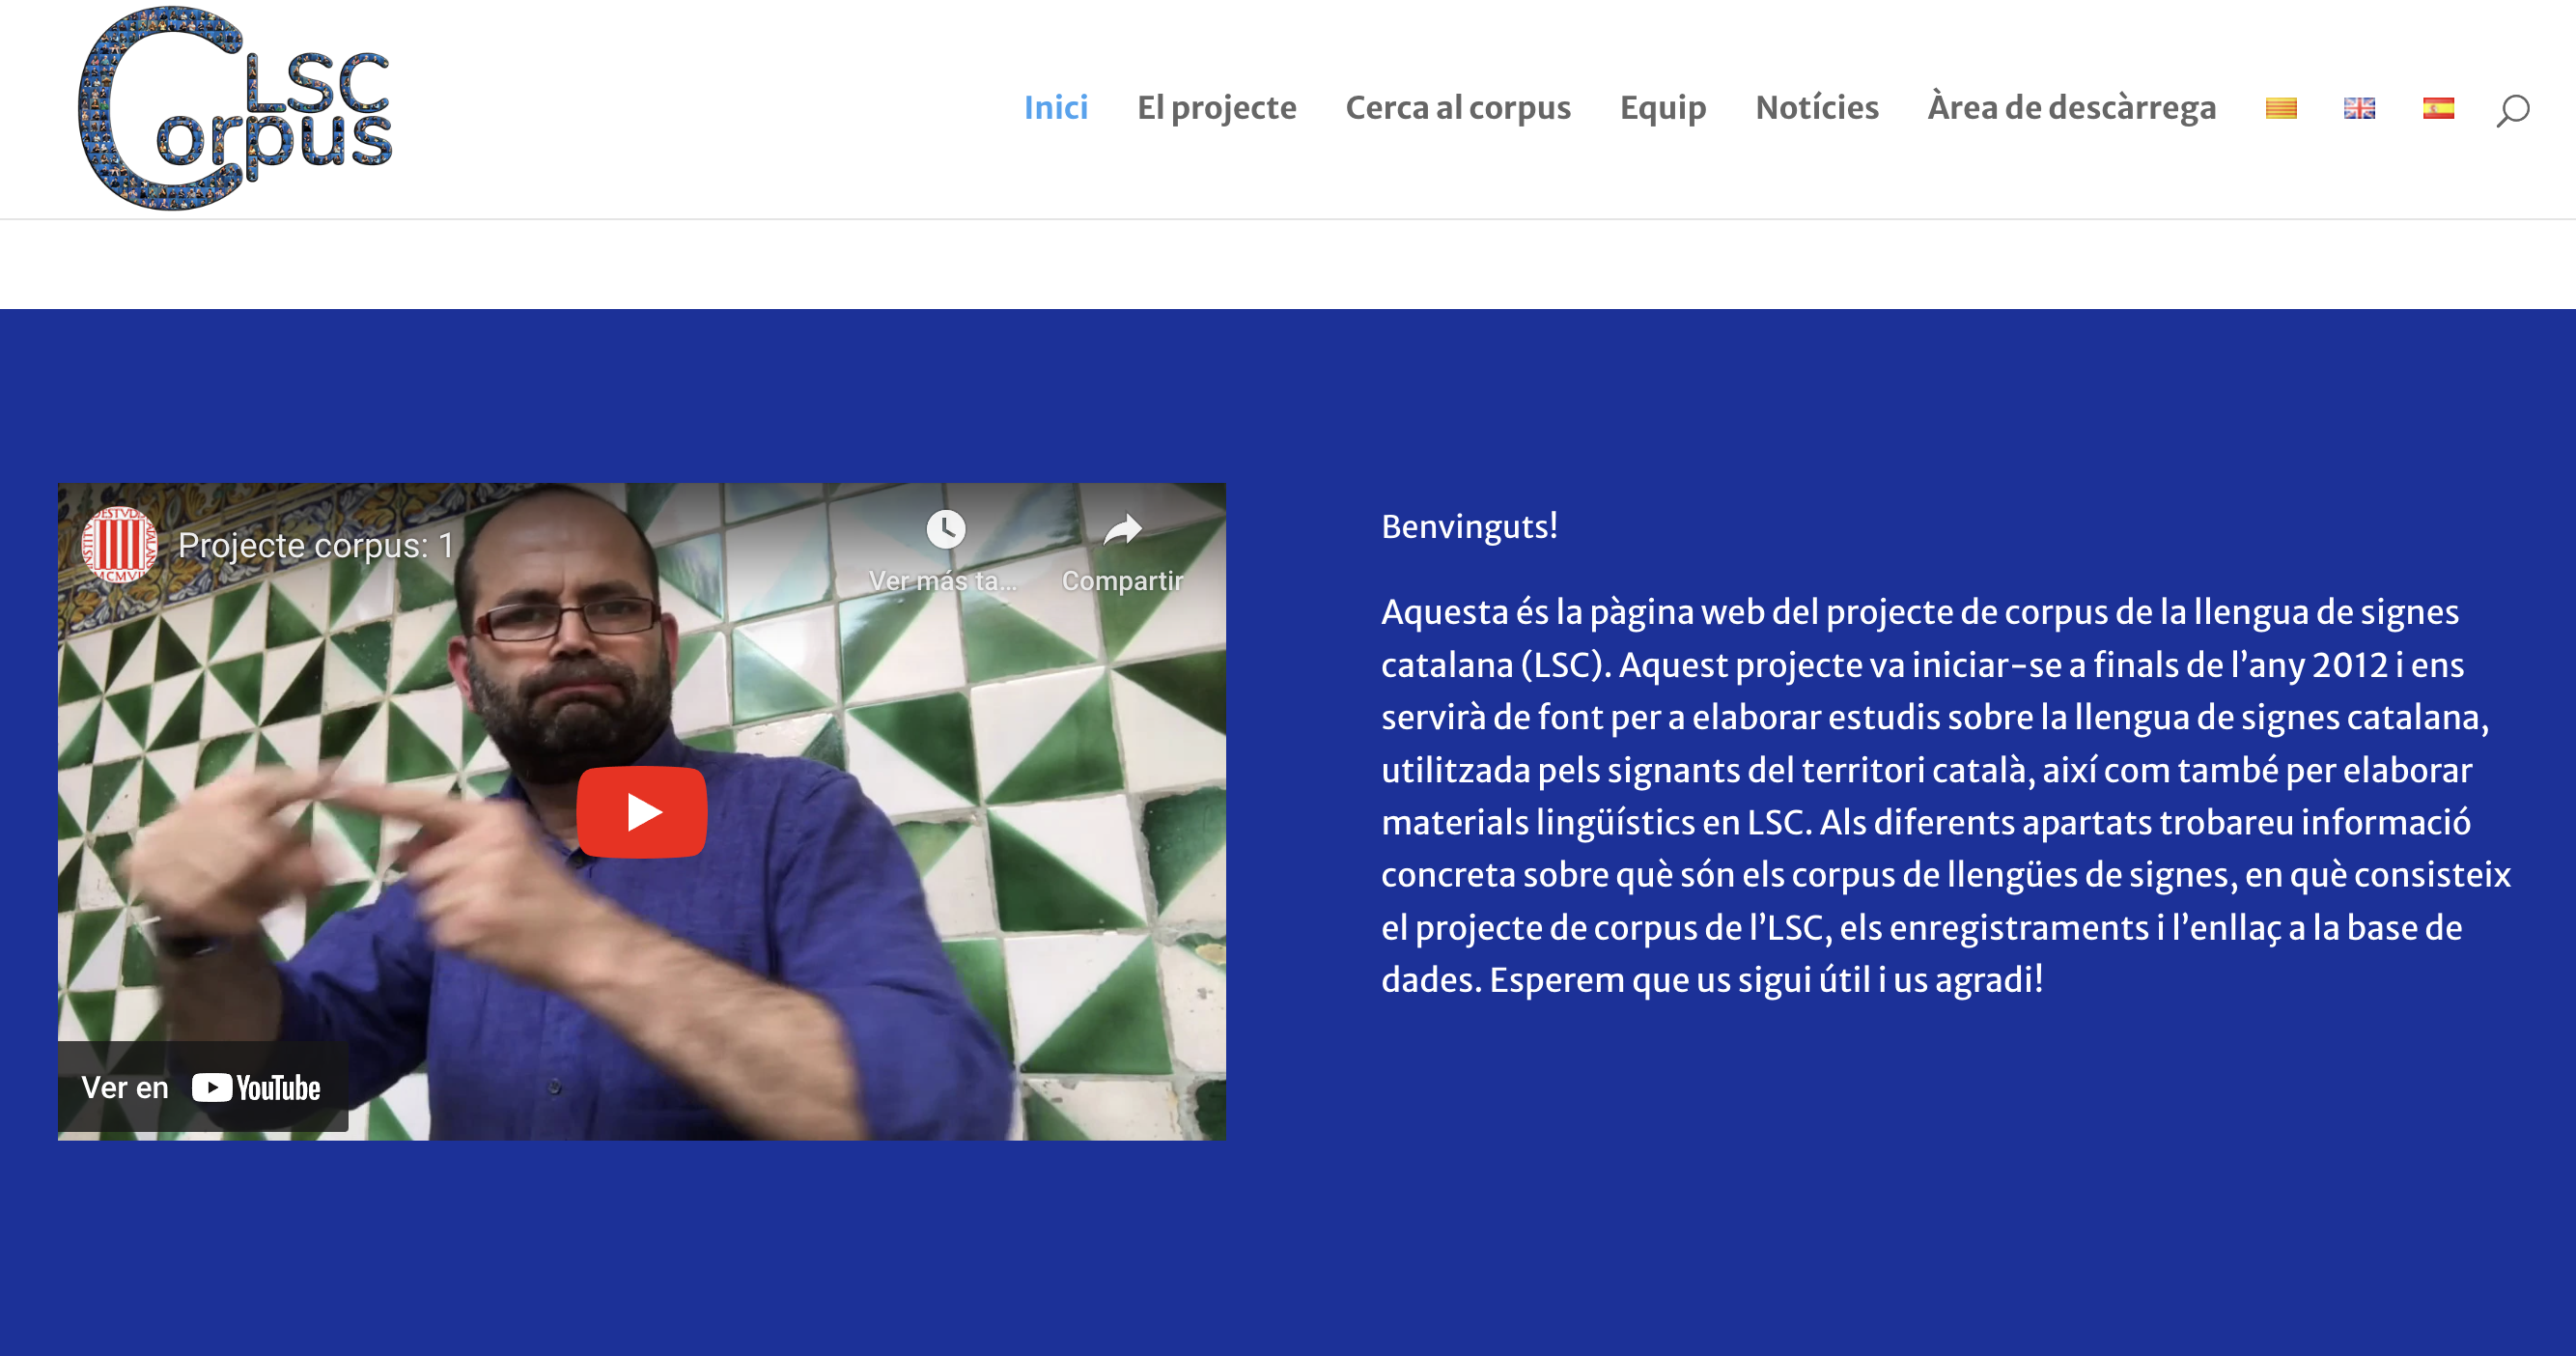This screenshot has height=1356, width=2576.
Task: Click the Compartir share arrow icon
Action: 1122,530
